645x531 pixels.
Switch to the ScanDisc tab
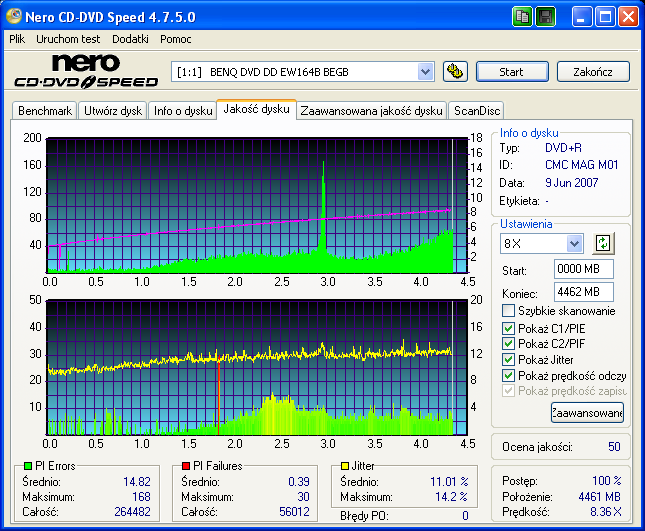coord(477,111)
